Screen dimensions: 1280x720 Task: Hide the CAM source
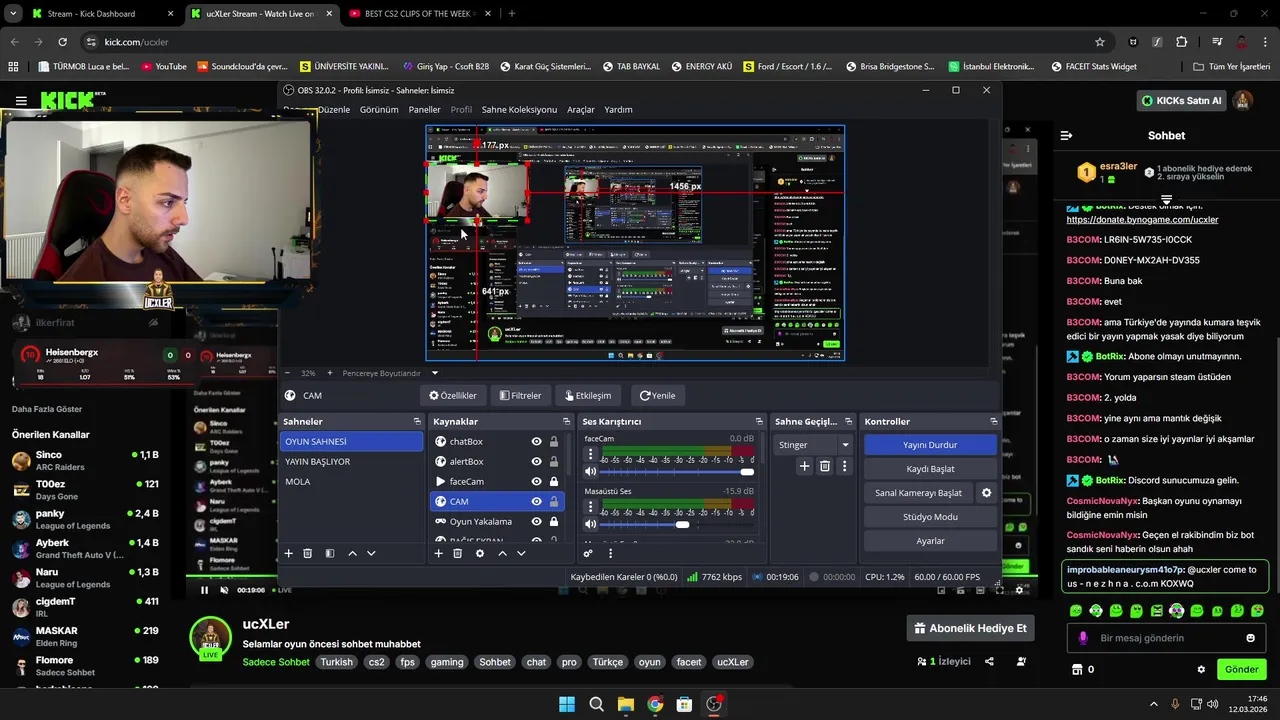(x=537, y=501)
